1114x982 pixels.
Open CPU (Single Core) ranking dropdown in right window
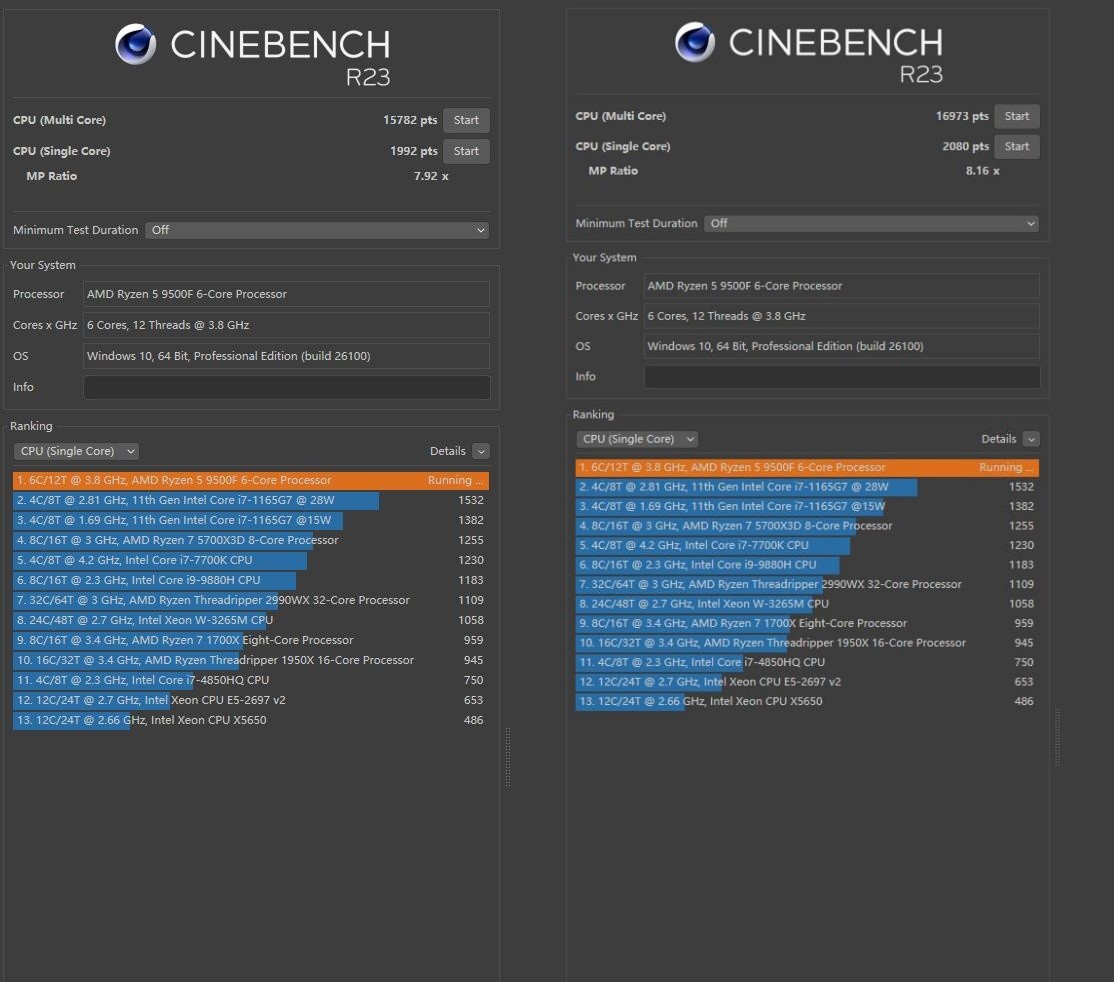pyautogui.click(x=637, y=439)
